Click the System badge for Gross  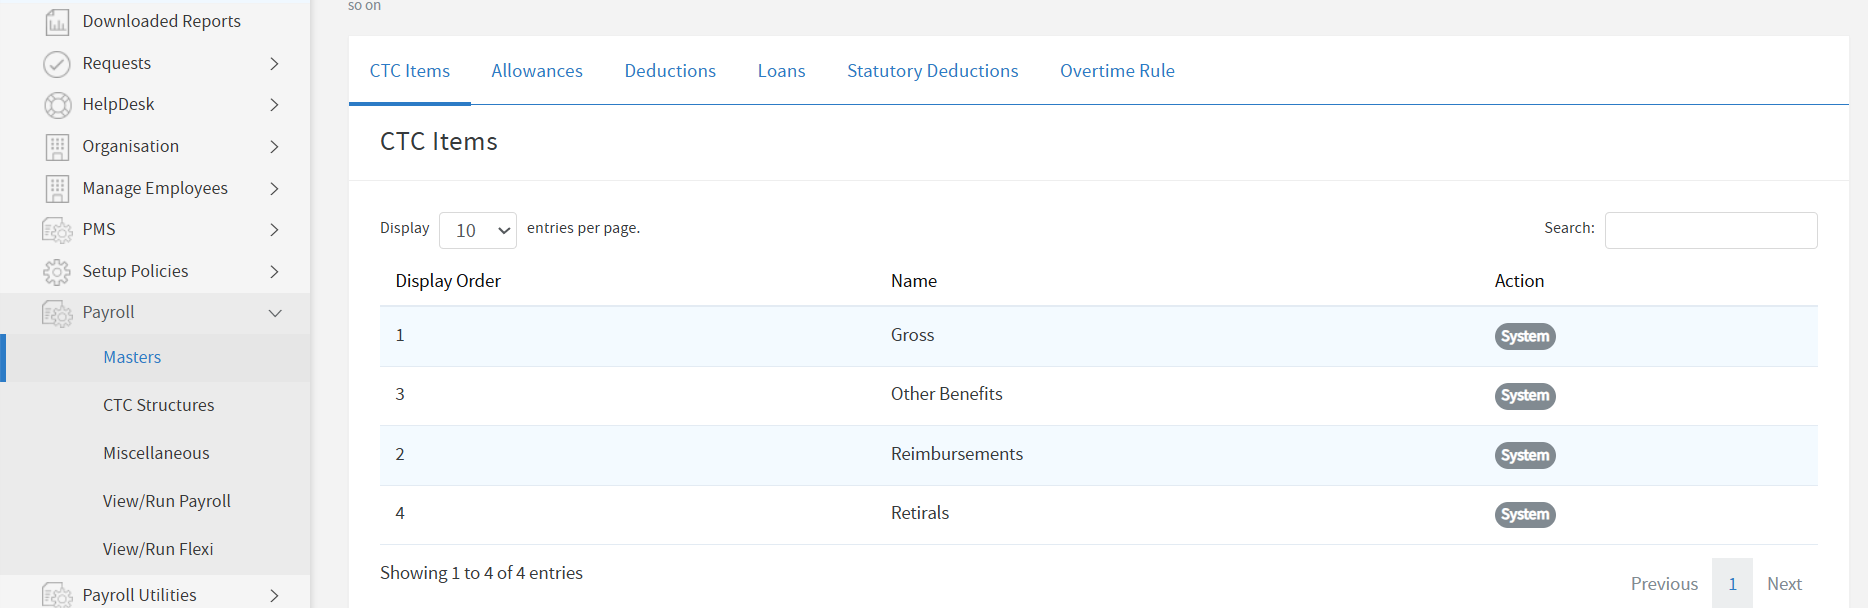click(x=1525, y=337)
